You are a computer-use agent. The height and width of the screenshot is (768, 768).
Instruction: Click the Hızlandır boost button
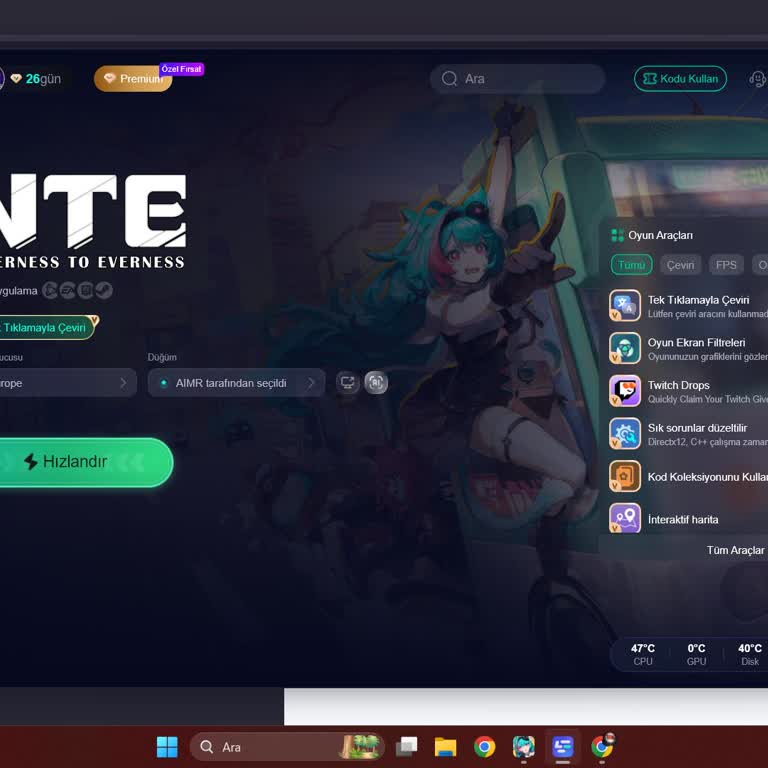tap(86, 462)
